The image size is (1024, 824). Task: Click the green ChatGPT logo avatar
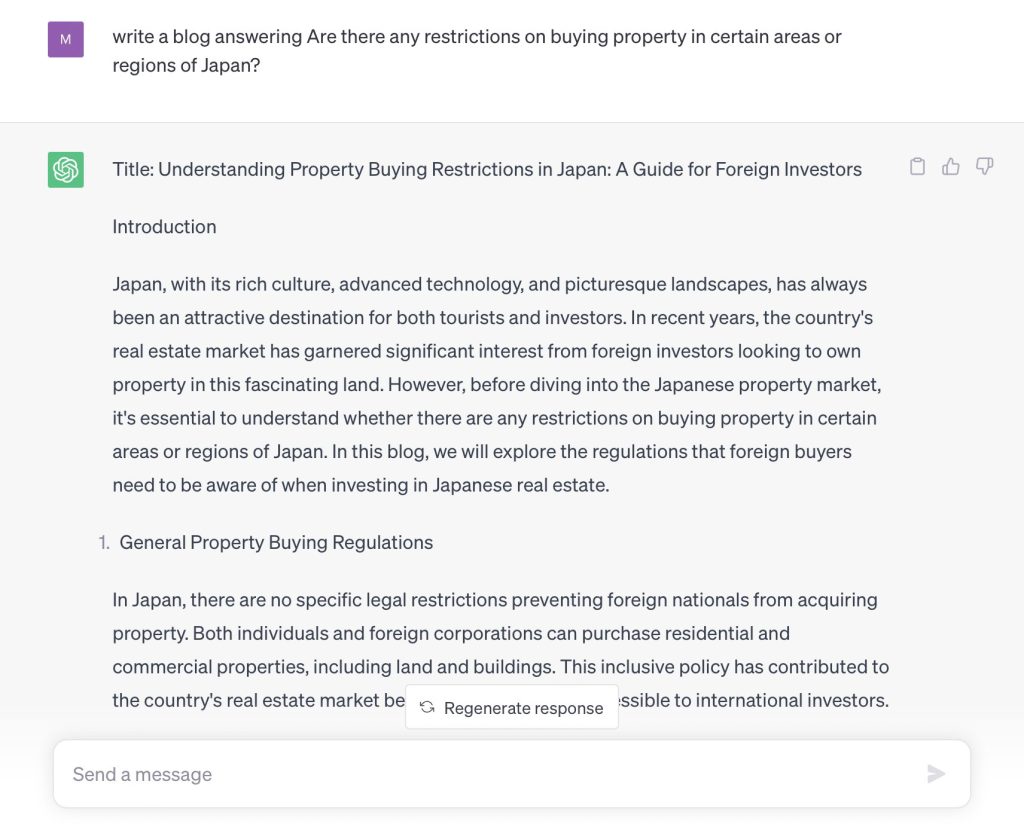click(x=65, y=170)
